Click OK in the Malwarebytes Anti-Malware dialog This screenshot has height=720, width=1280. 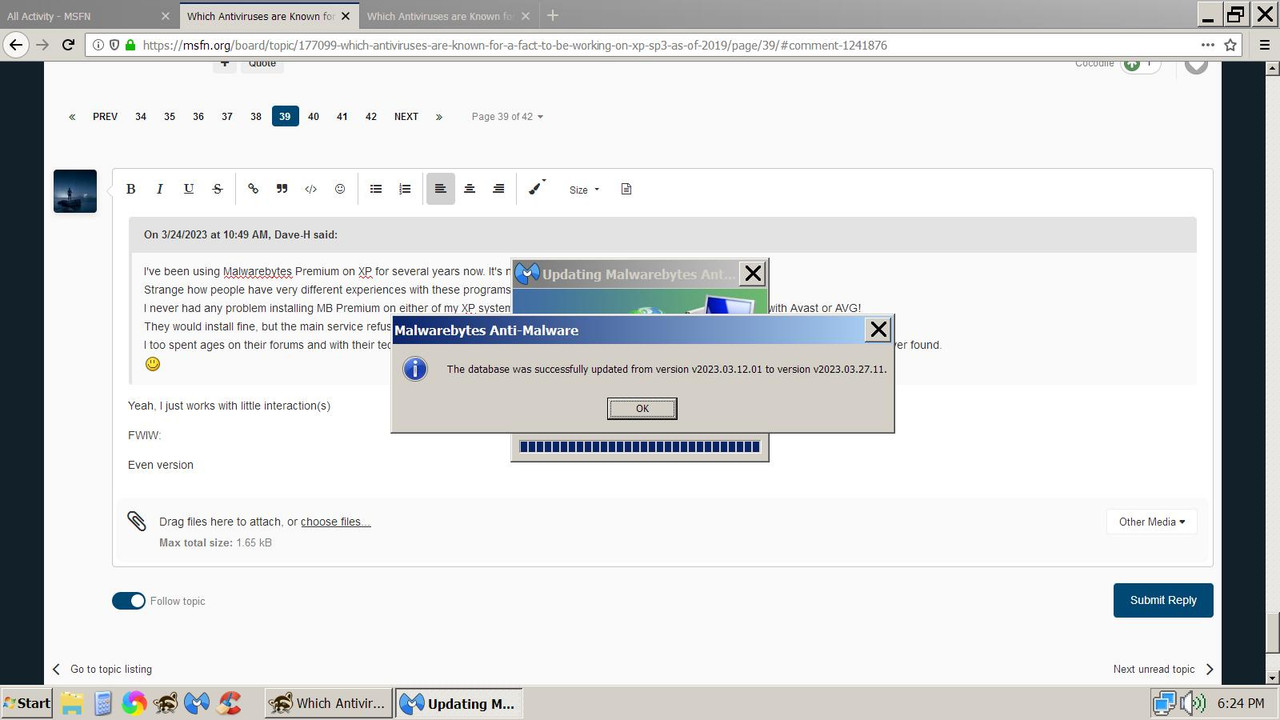point(642,408)
